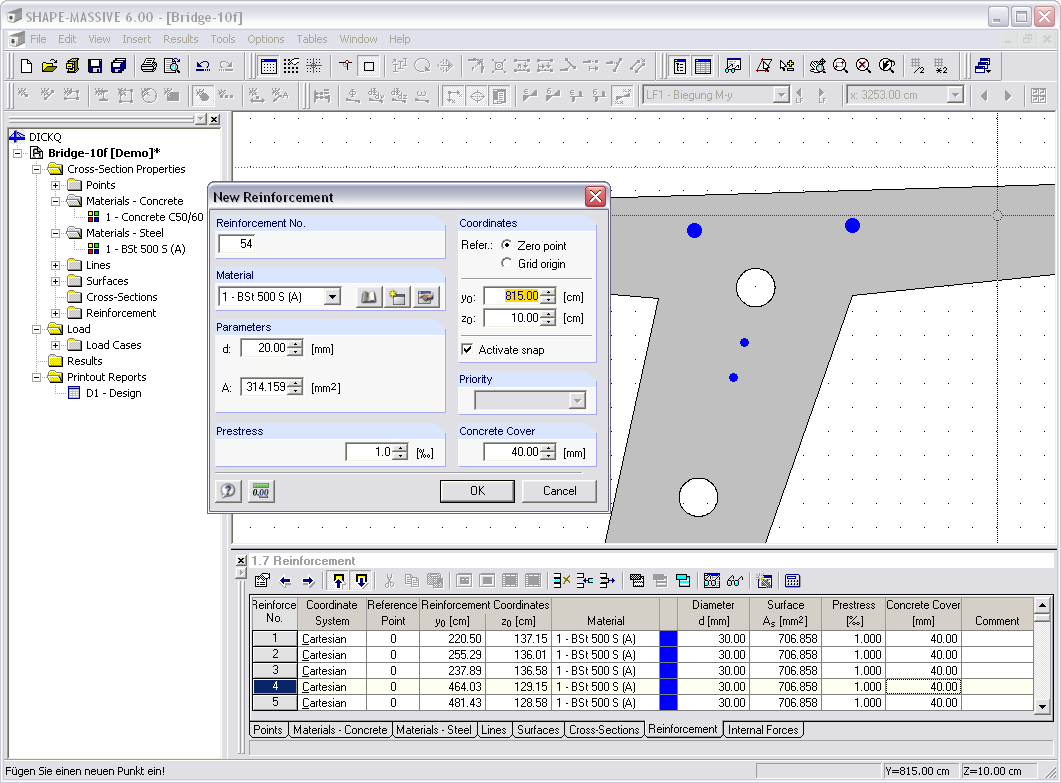
Task: Click the eyeglasses view icon in table toolbar
Action: (x=736, y=581)
